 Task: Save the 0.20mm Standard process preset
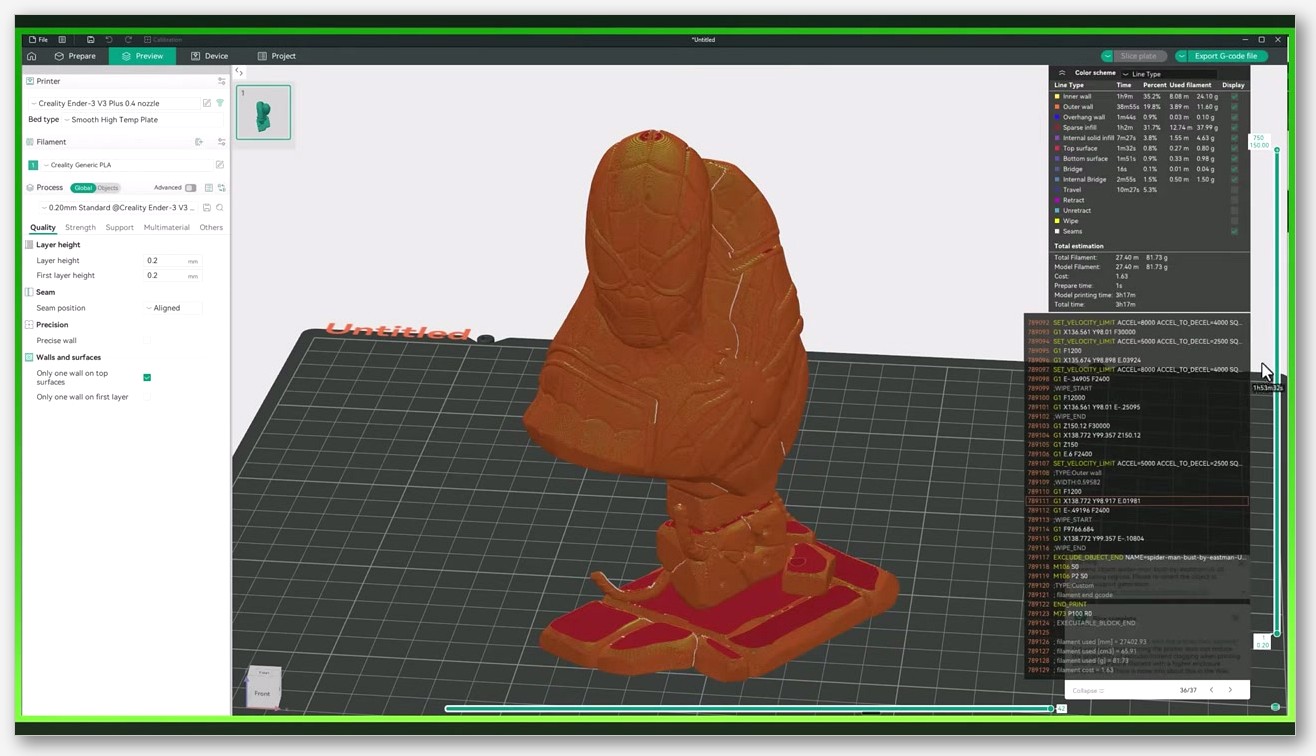tap(207, 208)
